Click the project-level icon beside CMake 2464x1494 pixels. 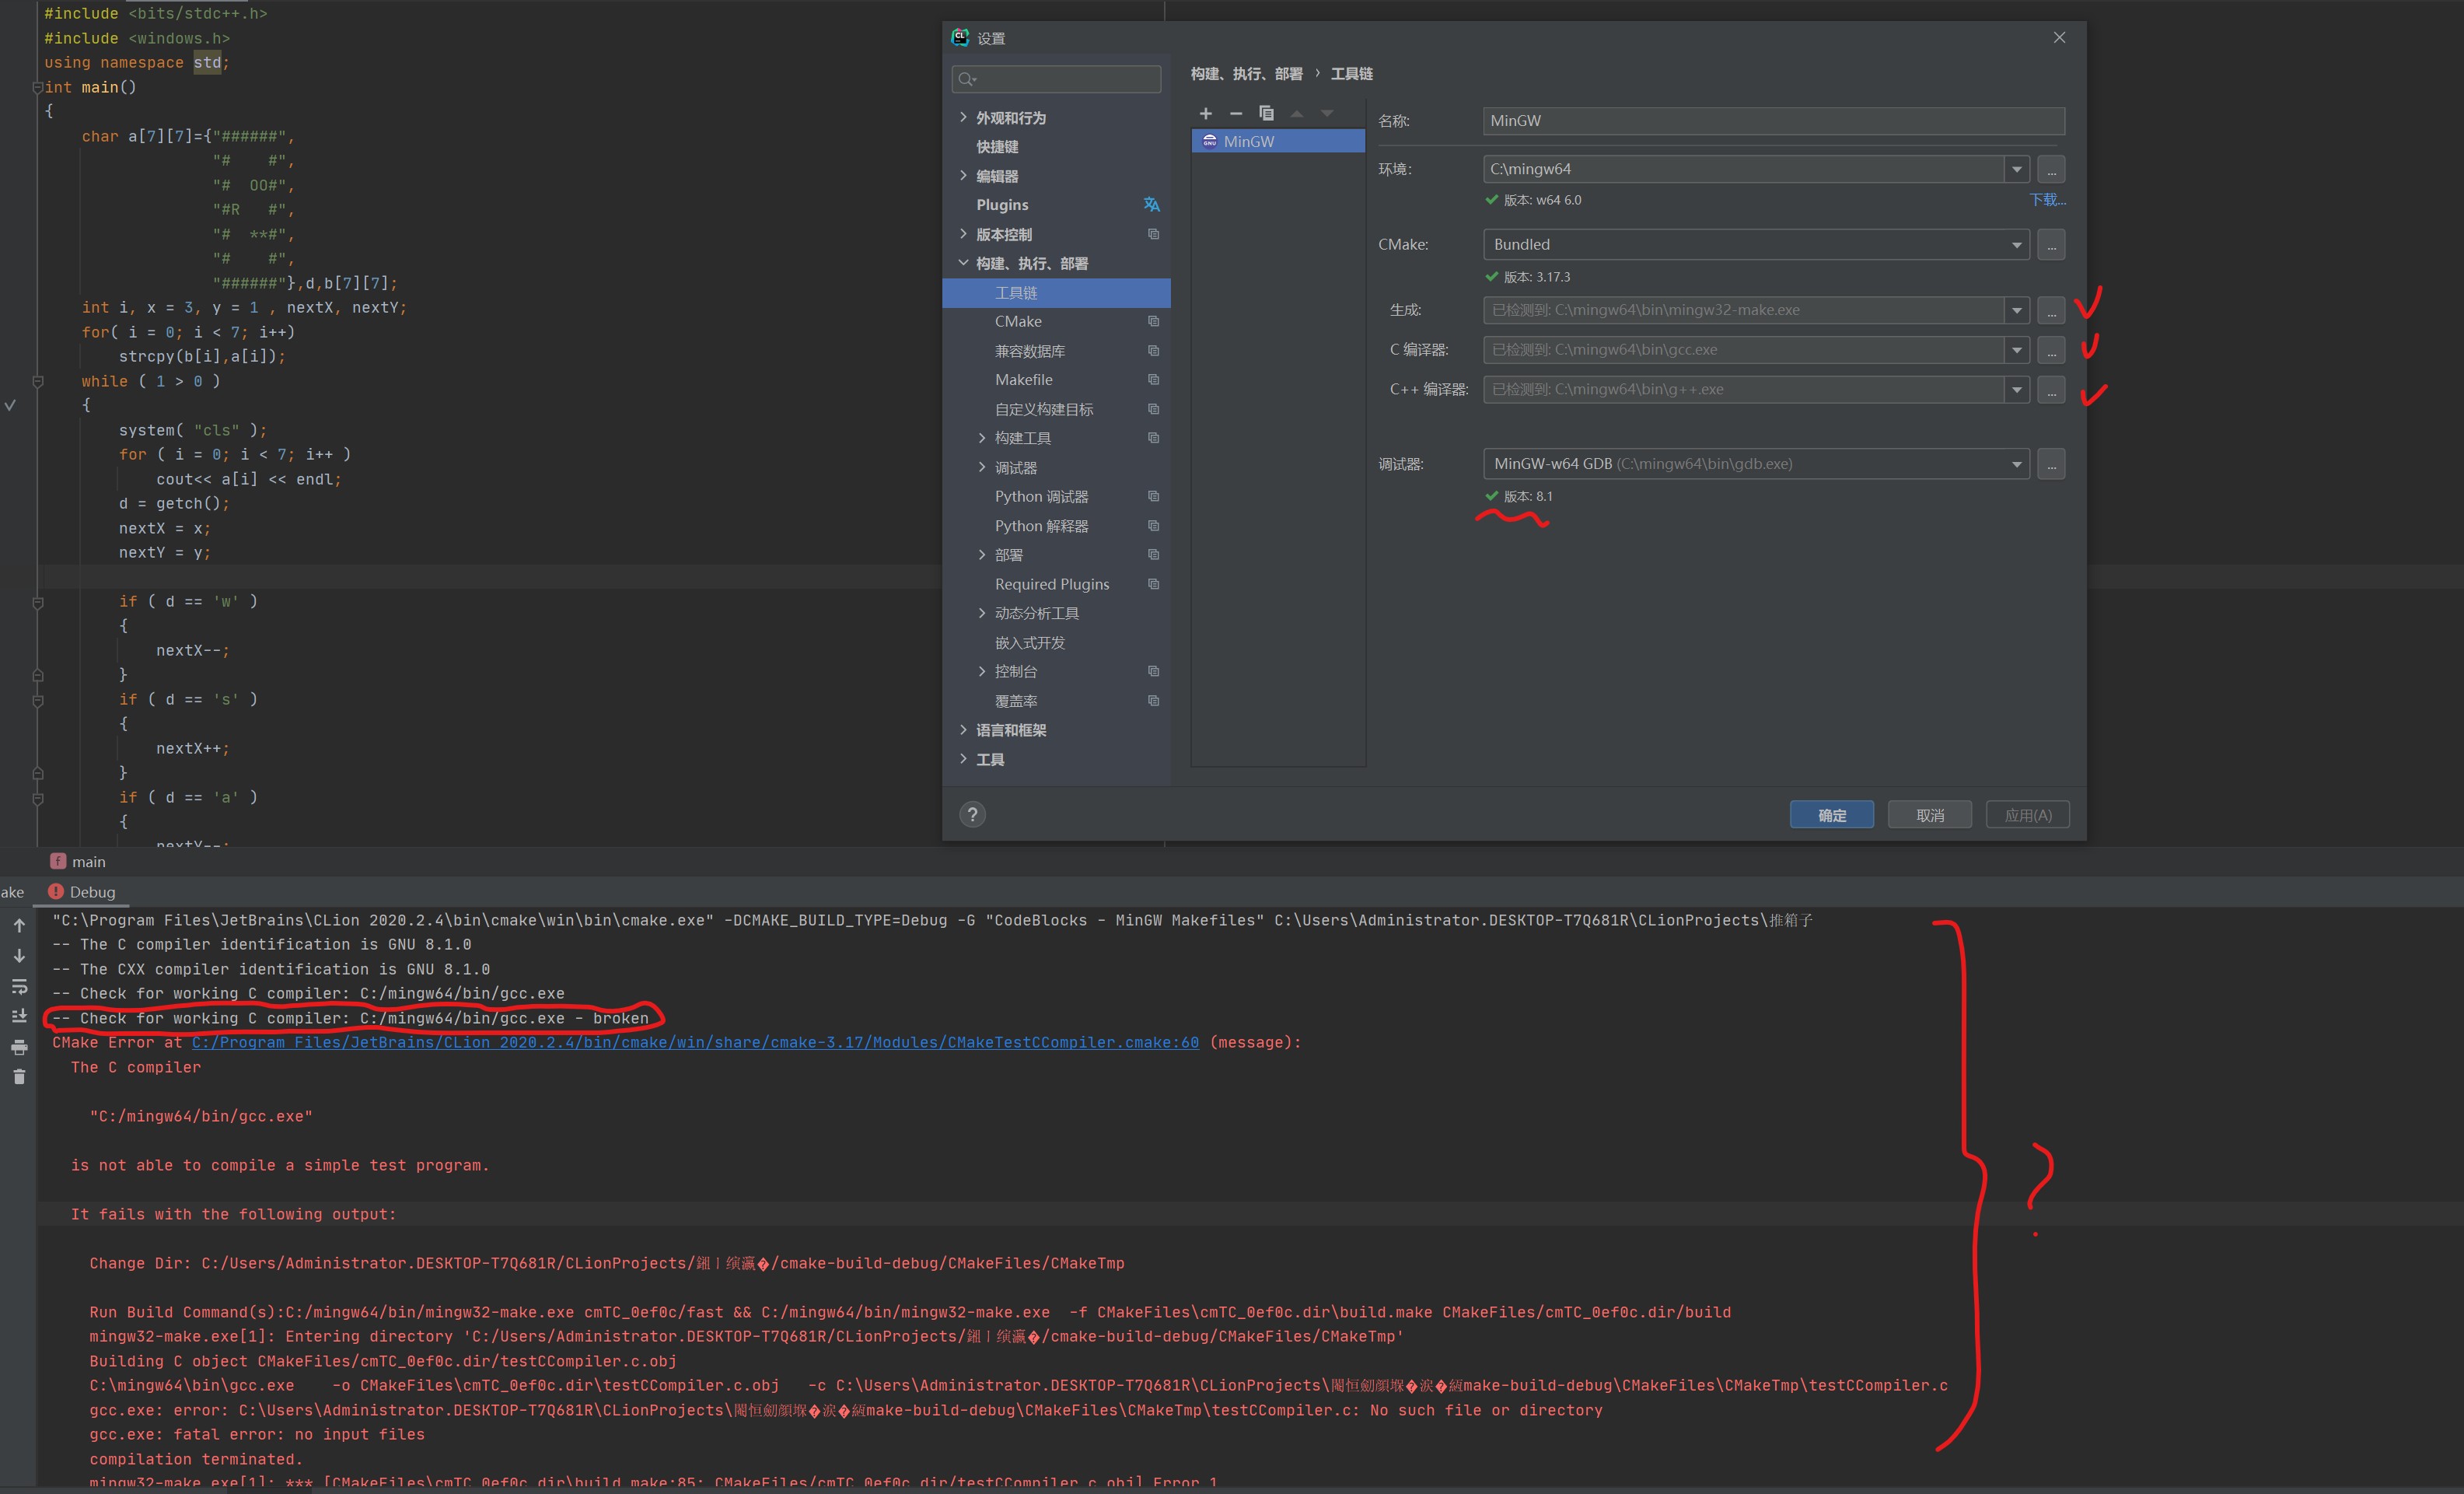[x=1153, y=321]
